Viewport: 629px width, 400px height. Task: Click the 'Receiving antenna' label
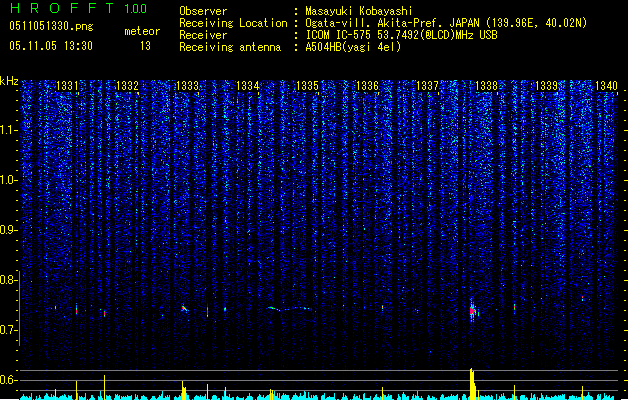coord(230,47)
